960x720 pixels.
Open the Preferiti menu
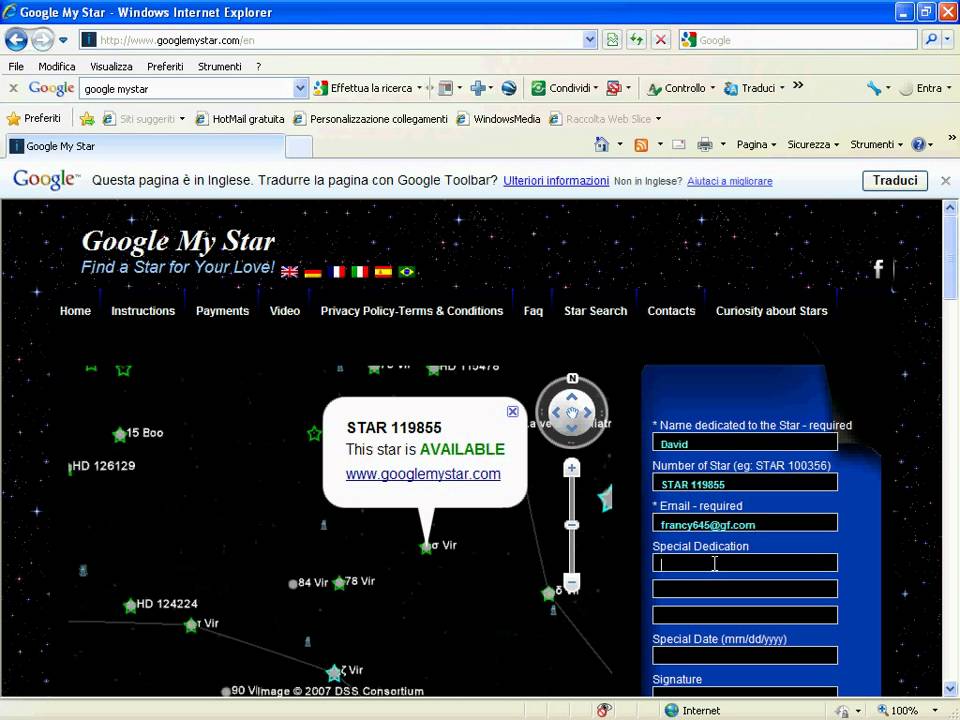(x=165, y=66)
